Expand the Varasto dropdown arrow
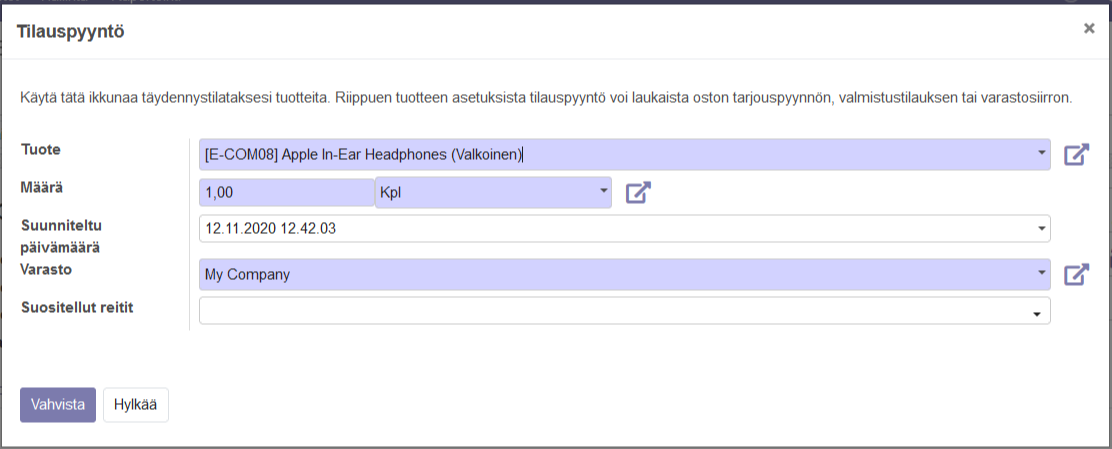Viewport: 1112px width, 449px height. coord(1041,272)
